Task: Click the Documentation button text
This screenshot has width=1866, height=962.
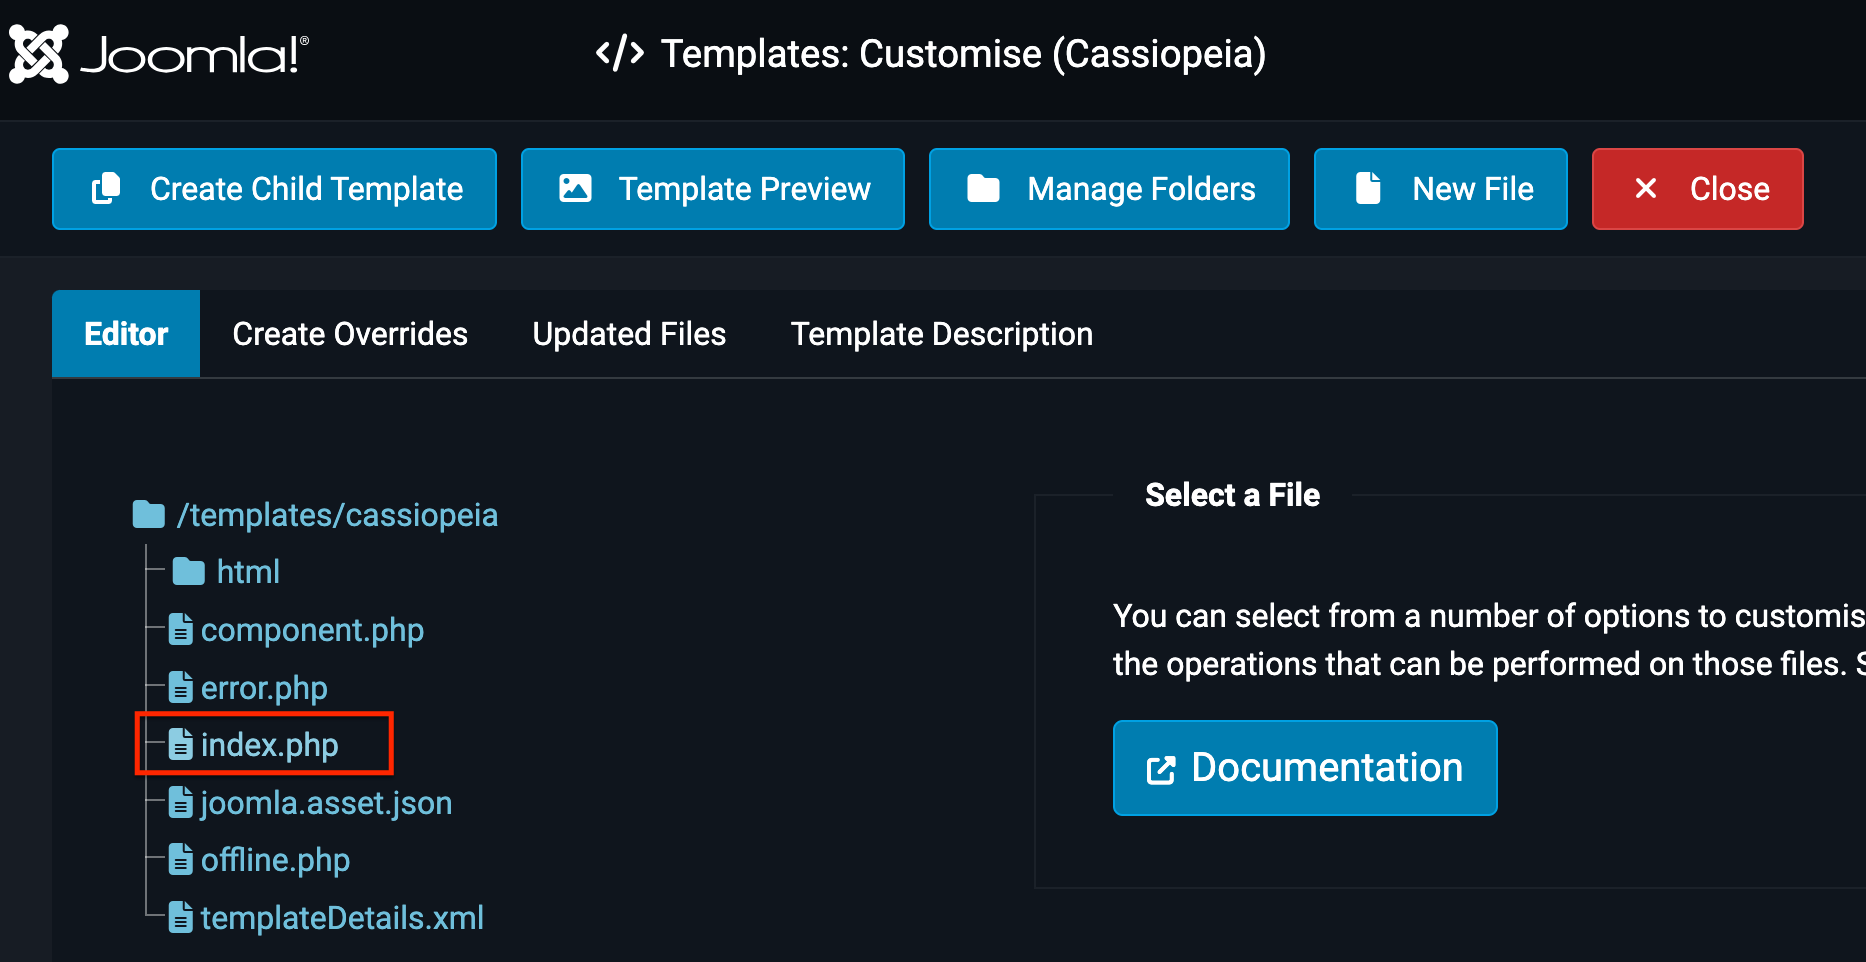Action: [1327, 768]
